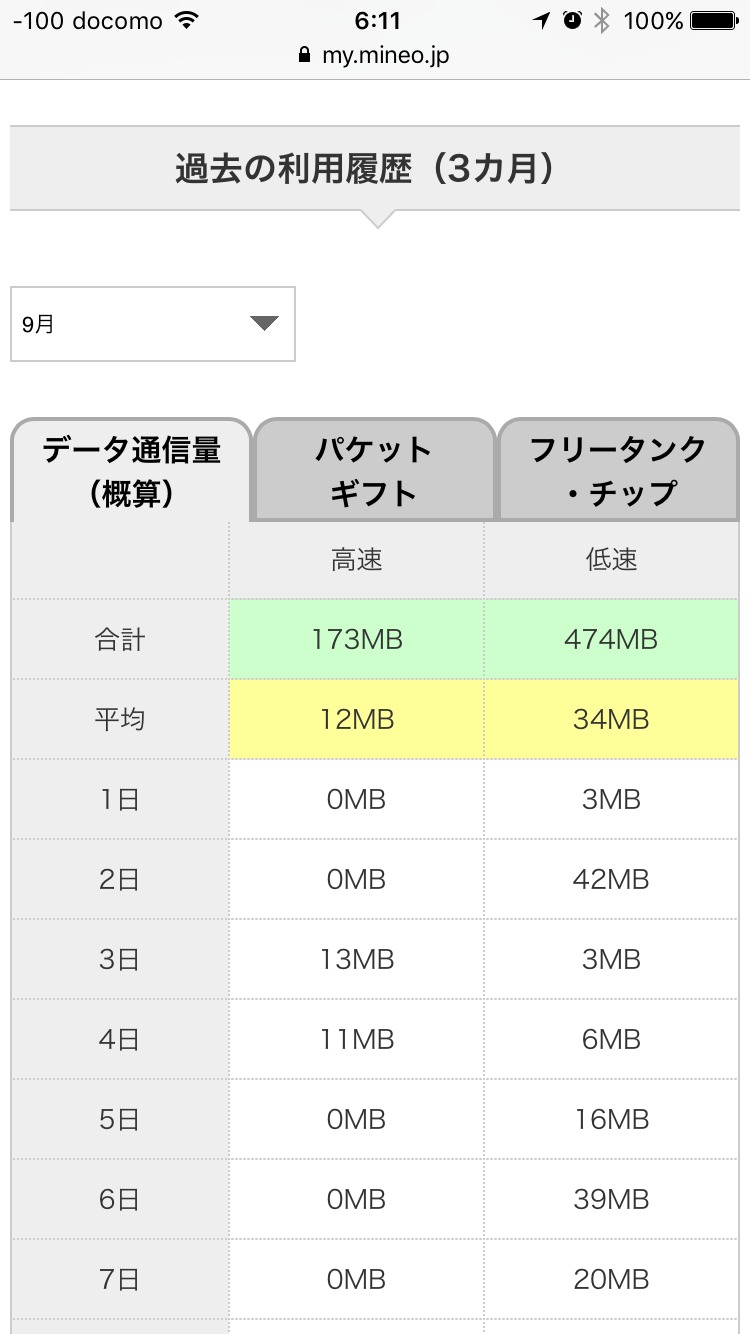Tap the Bluetooth icon in status bar
Image resolution: width=750 pixels, height=1334 pixels.
(x=601, y=21)
